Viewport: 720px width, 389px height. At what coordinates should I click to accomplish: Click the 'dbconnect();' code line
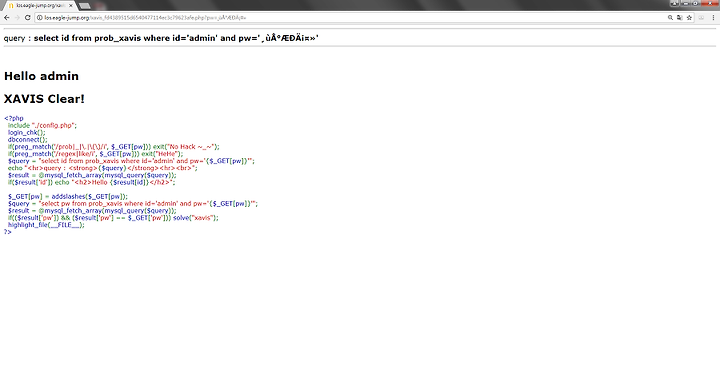click(28, 140)
